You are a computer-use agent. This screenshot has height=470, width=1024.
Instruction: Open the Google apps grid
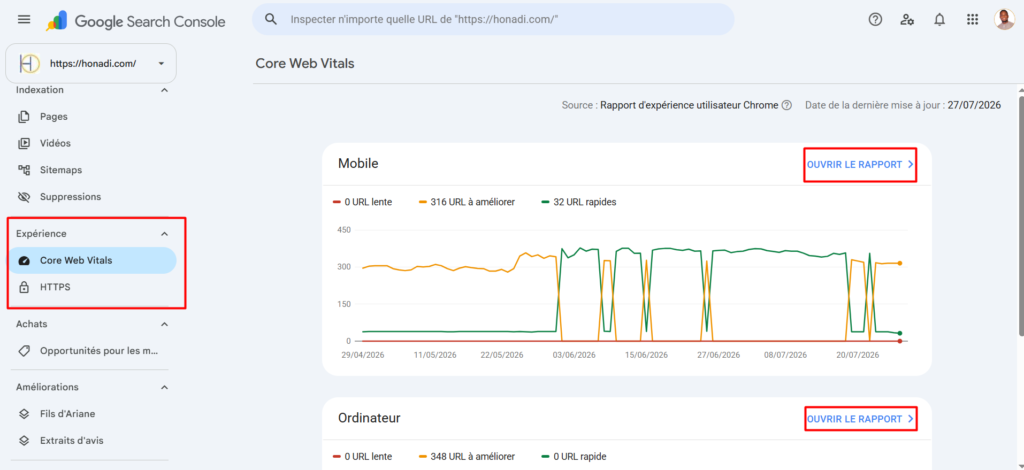click(x=972, y=20)
